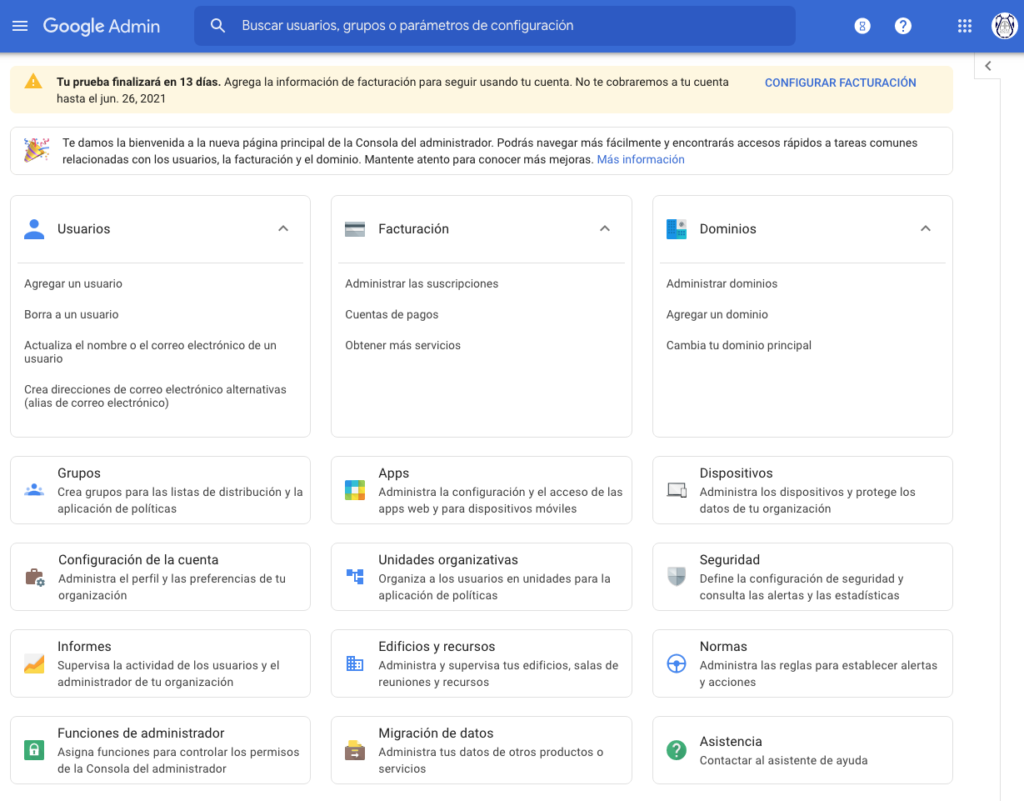Collapse the Dominios card

click(x=925, y=228)
